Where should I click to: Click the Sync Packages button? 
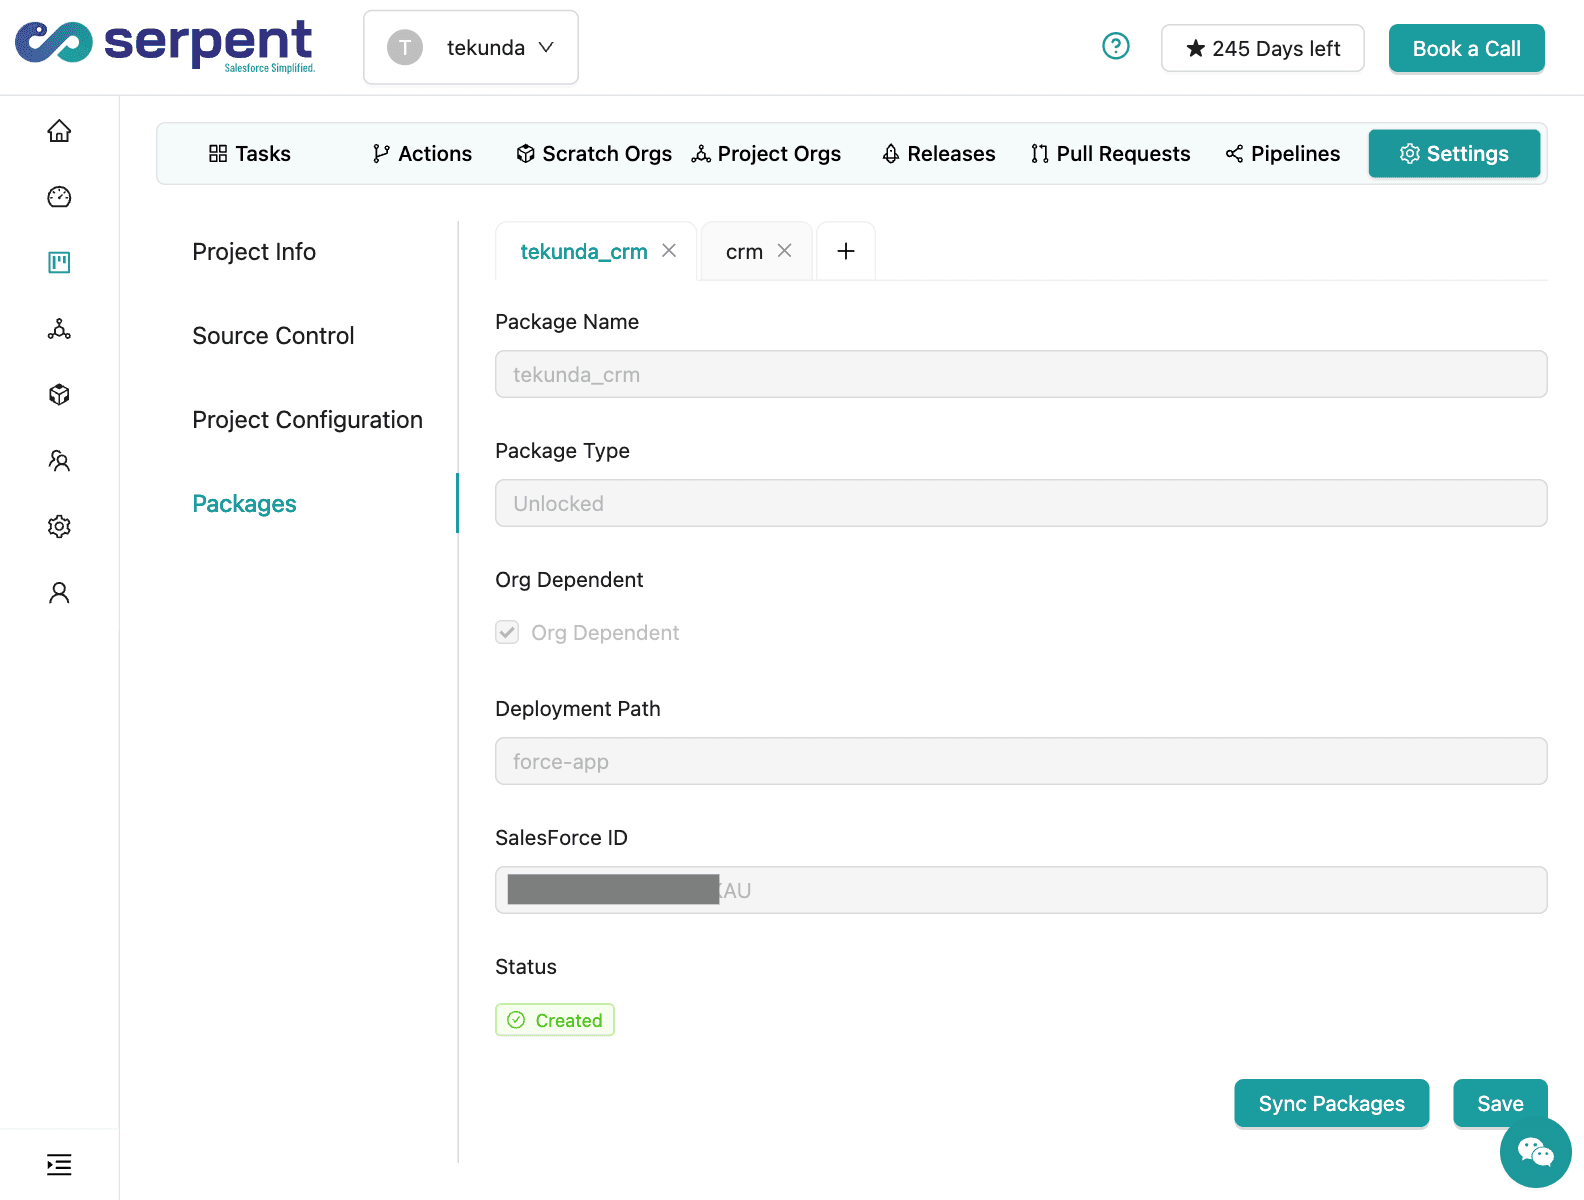tap(1331, 1104)
